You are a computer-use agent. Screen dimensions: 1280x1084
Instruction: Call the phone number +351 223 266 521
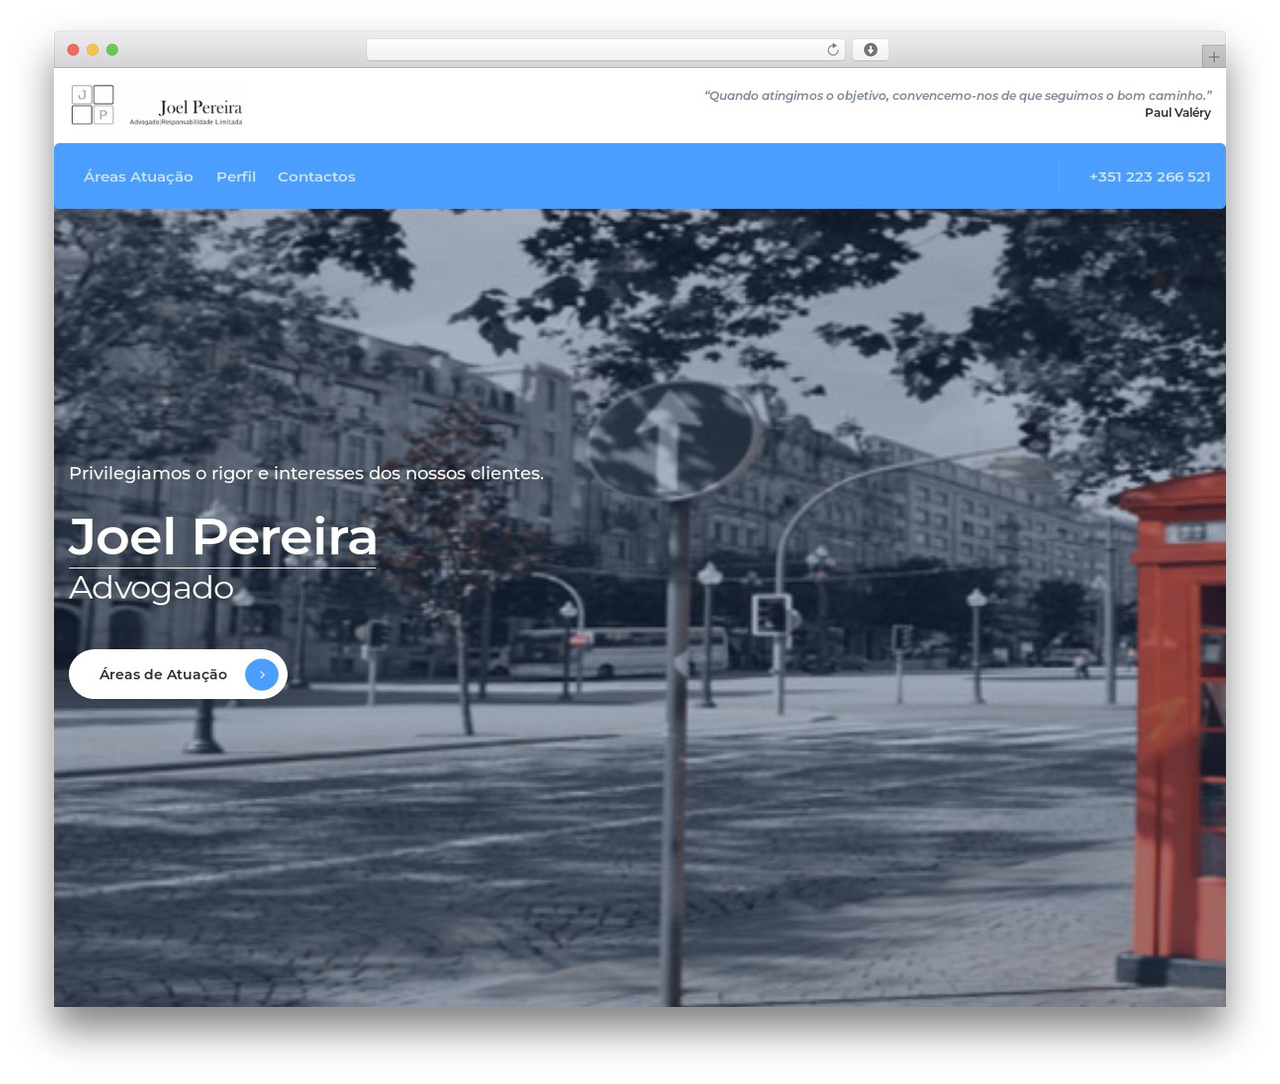(x=1150, y=176)
